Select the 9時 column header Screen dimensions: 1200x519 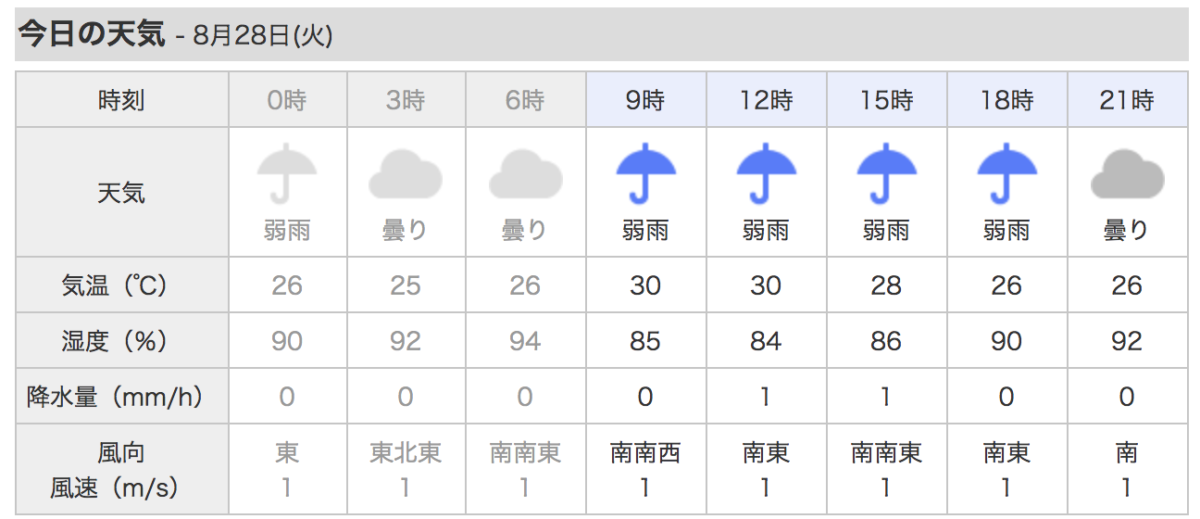coord(646,99)
